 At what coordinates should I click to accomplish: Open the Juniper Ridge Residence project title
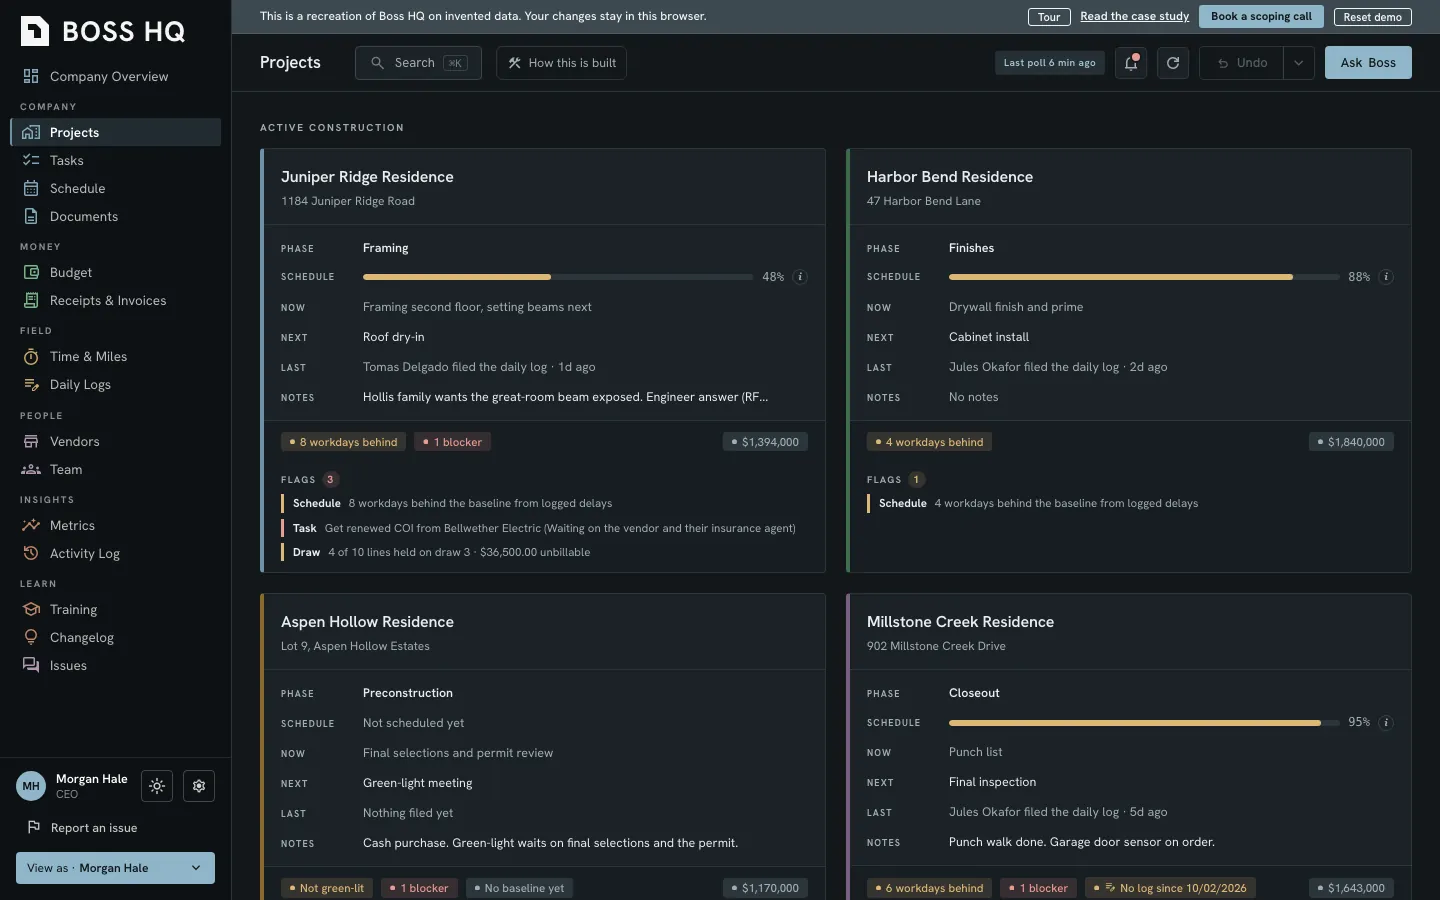coord(367,177)
